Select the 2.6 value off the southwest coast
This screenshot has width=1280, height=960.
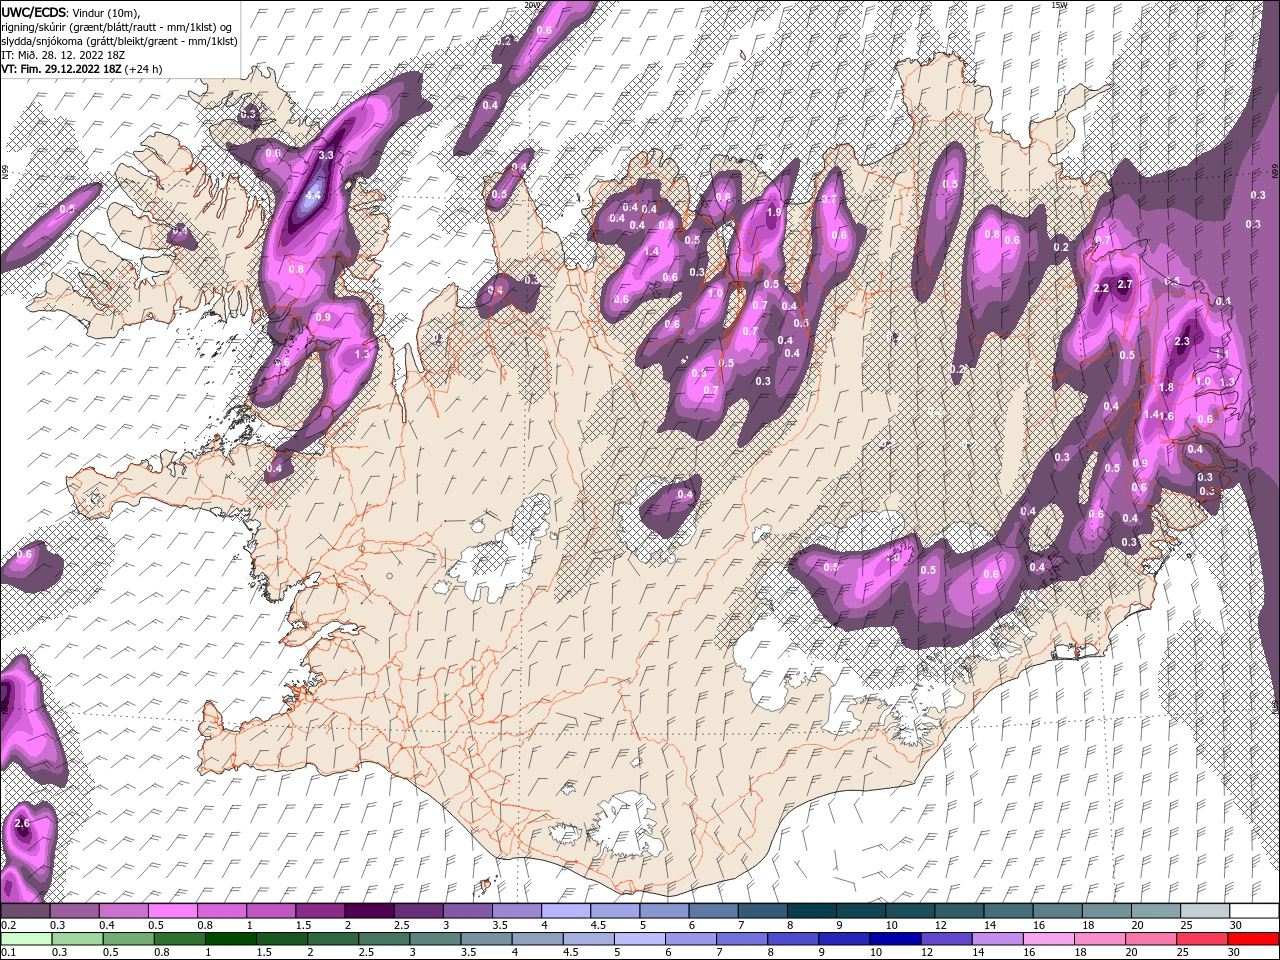23,823
